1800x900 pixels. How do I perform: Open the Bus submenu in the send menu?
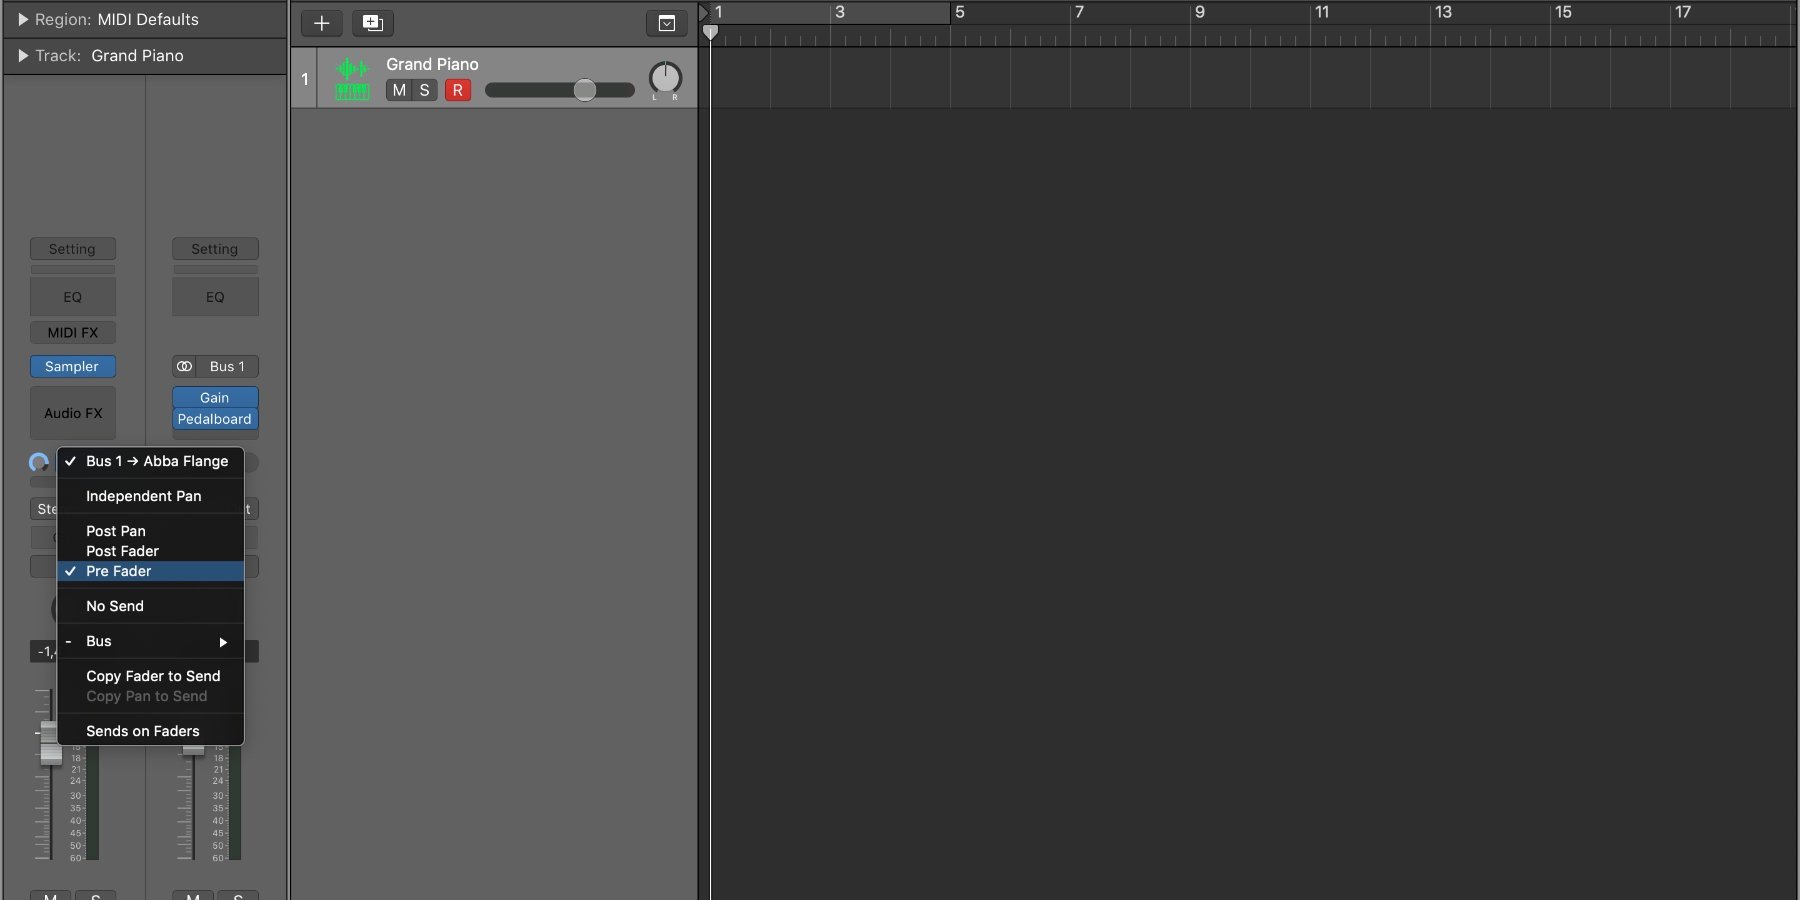tap(150, 641)
